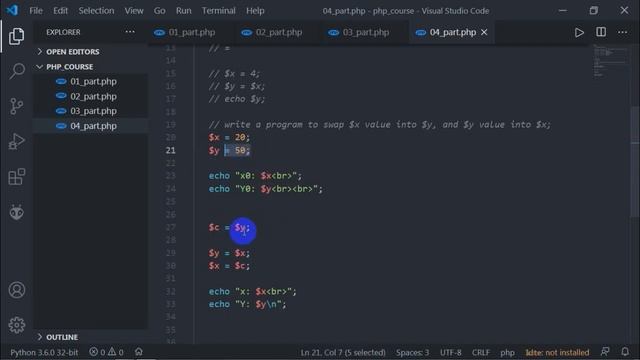This screenshot has width=640, height=360.
Task: Close the 04_part.php tab
Action: [484, 32]
